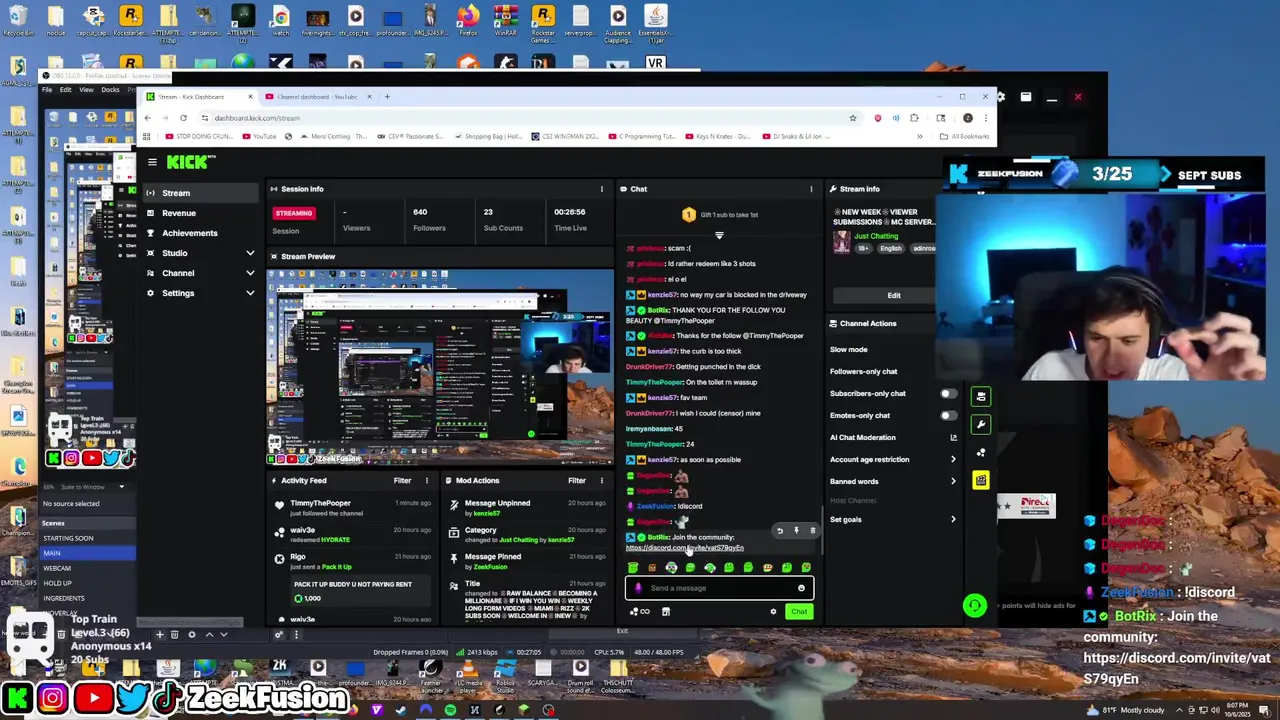Screen dimensions: 1280x720
Task: Open the Kick hamburger menu icon
Action: [x=152, y=162]
